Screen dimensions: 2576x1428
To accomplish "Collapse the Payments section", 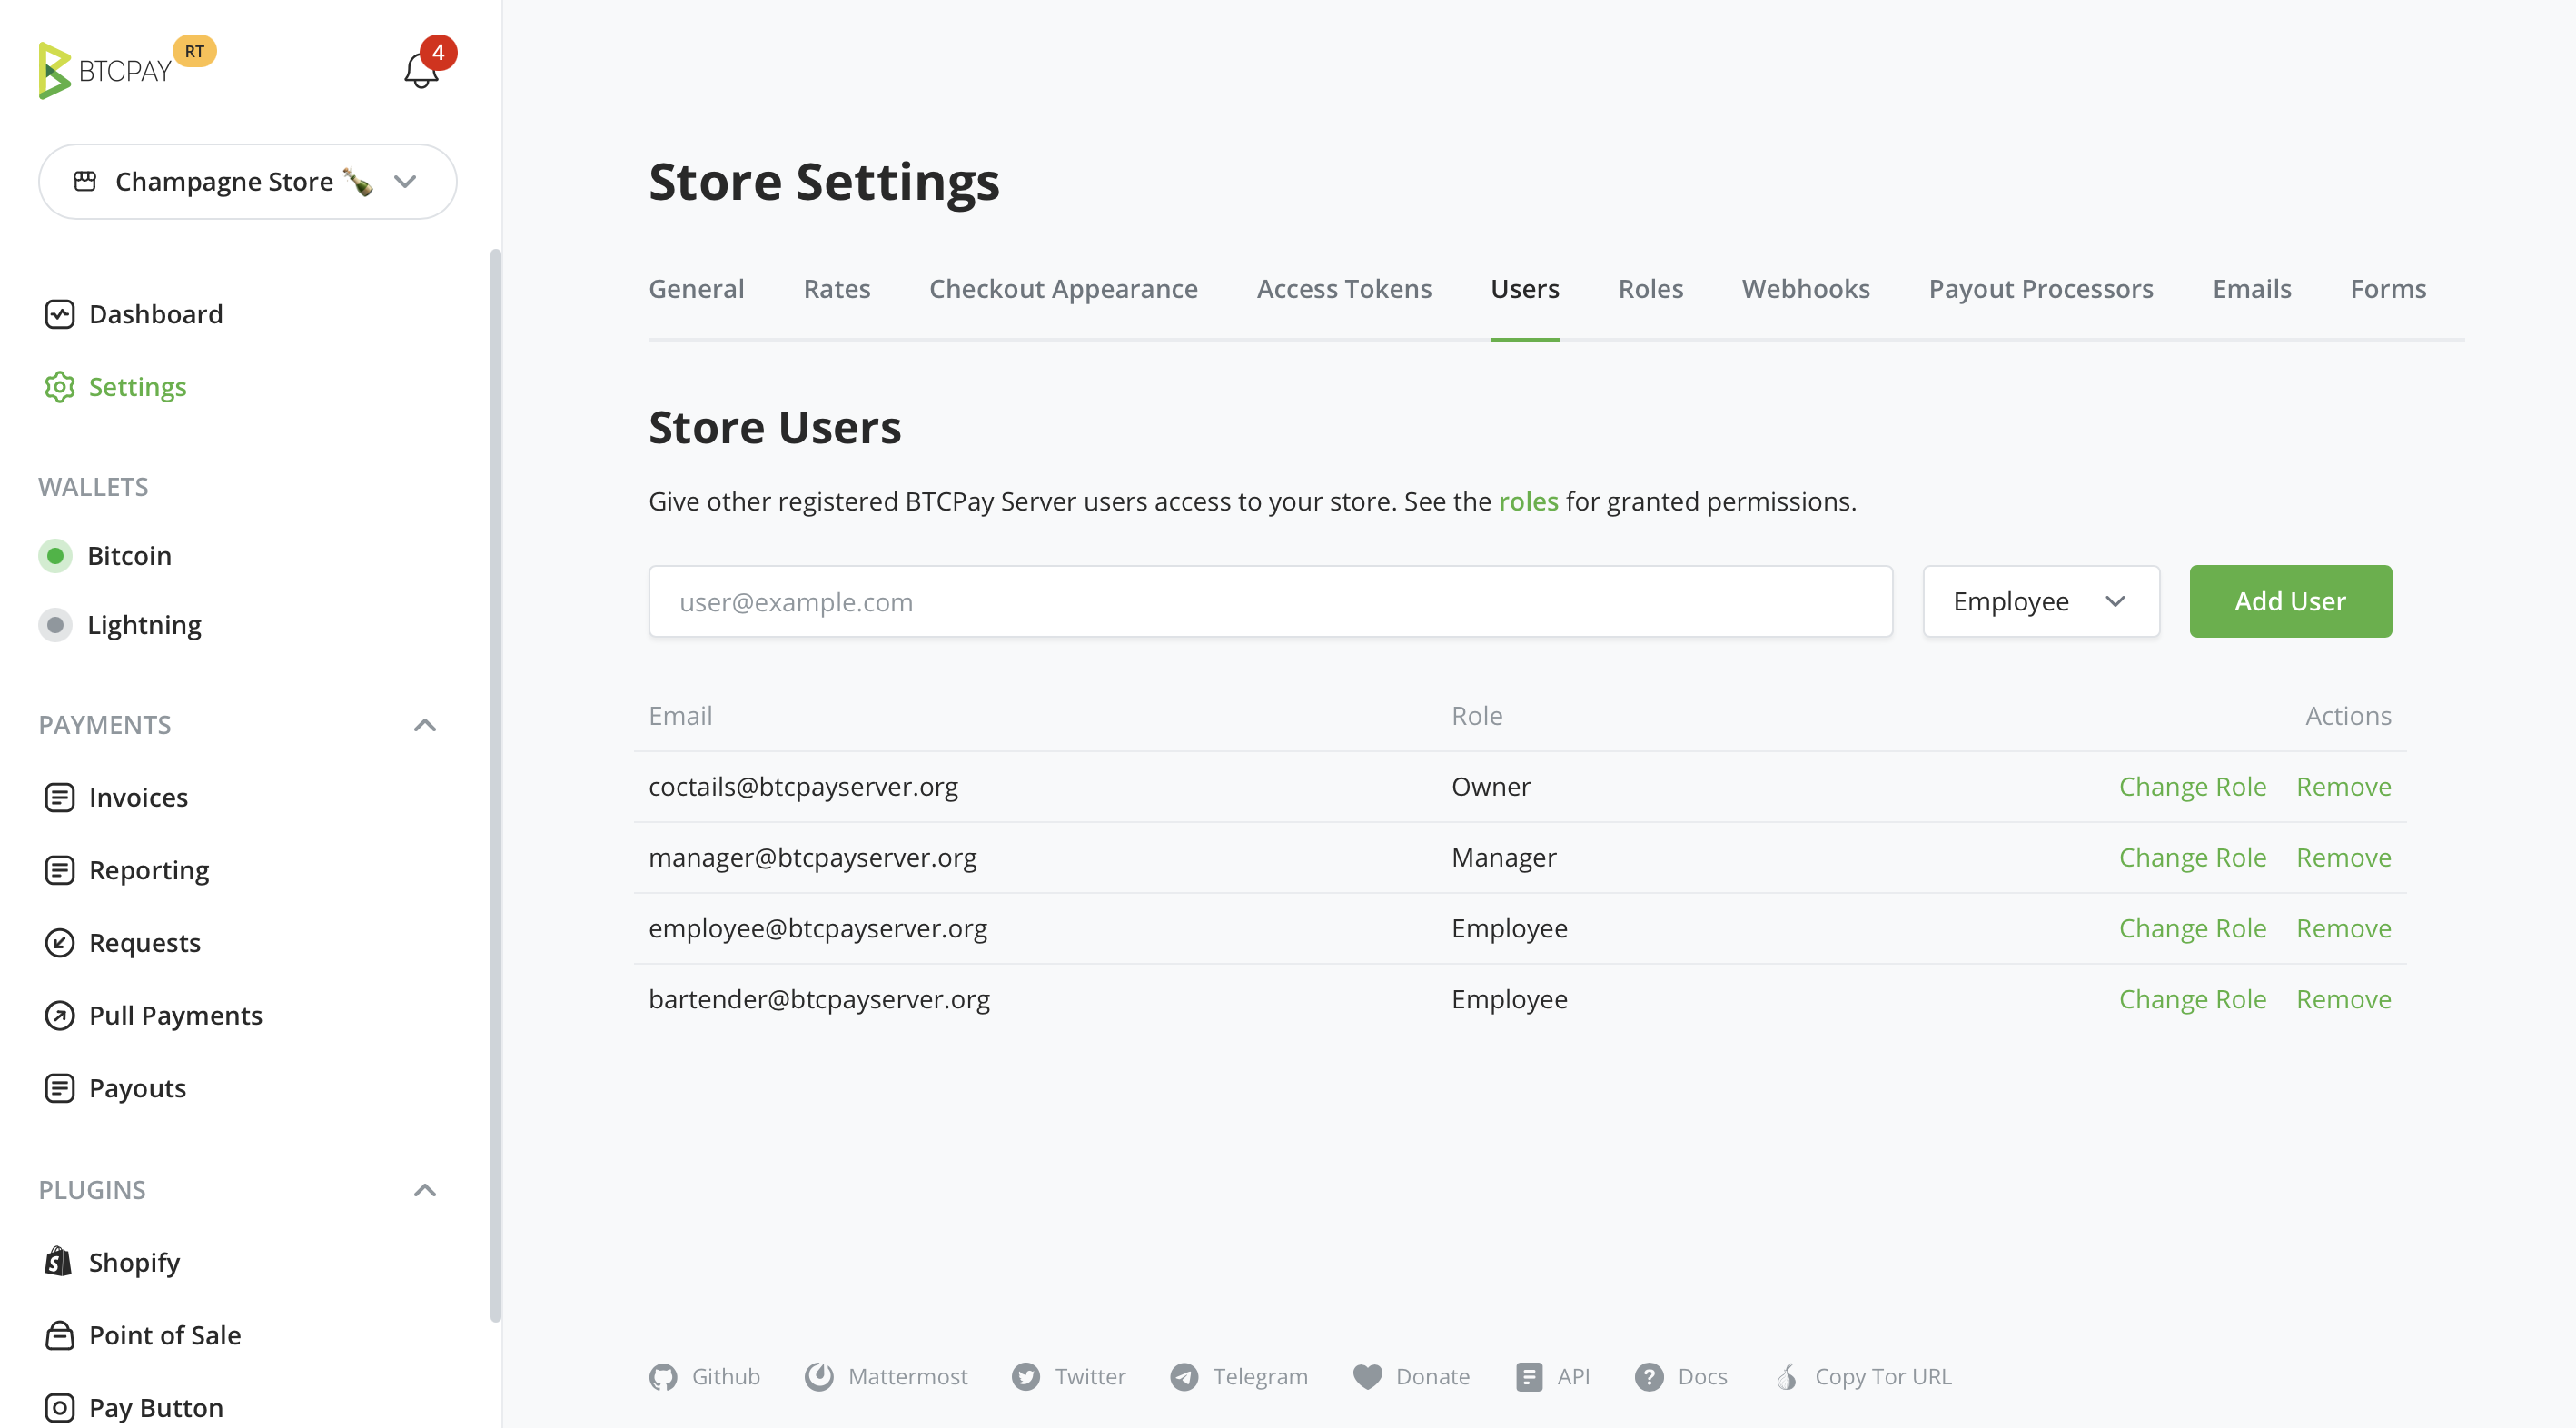I will tap(425, 725).
